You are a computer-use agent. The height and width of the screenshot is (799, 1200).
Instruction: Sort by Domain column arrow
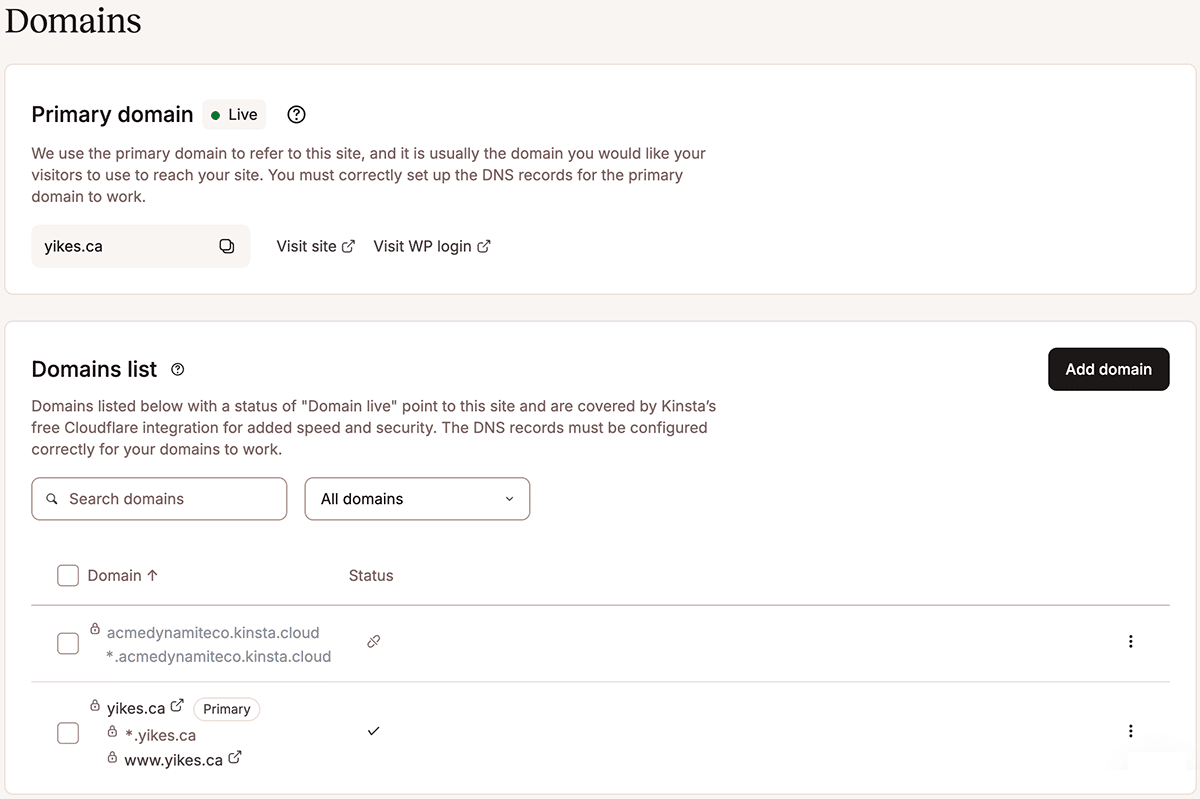tap(153, 575)
